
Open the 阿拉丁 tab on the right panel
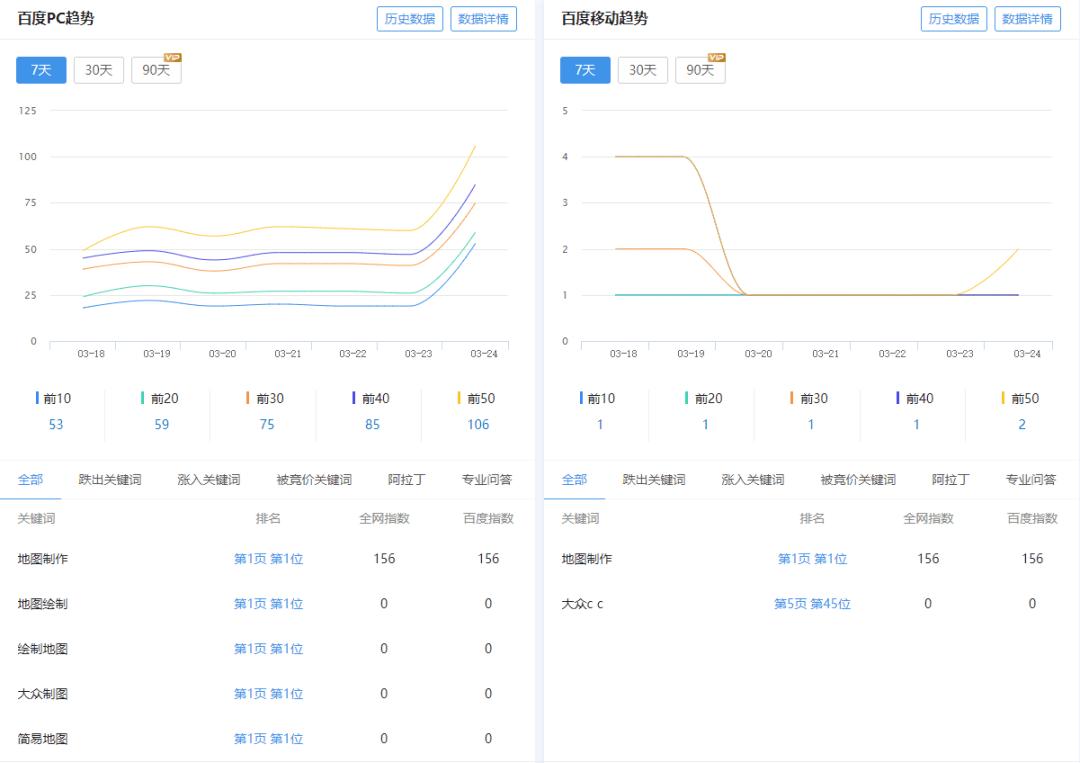(x=950, y=479)
